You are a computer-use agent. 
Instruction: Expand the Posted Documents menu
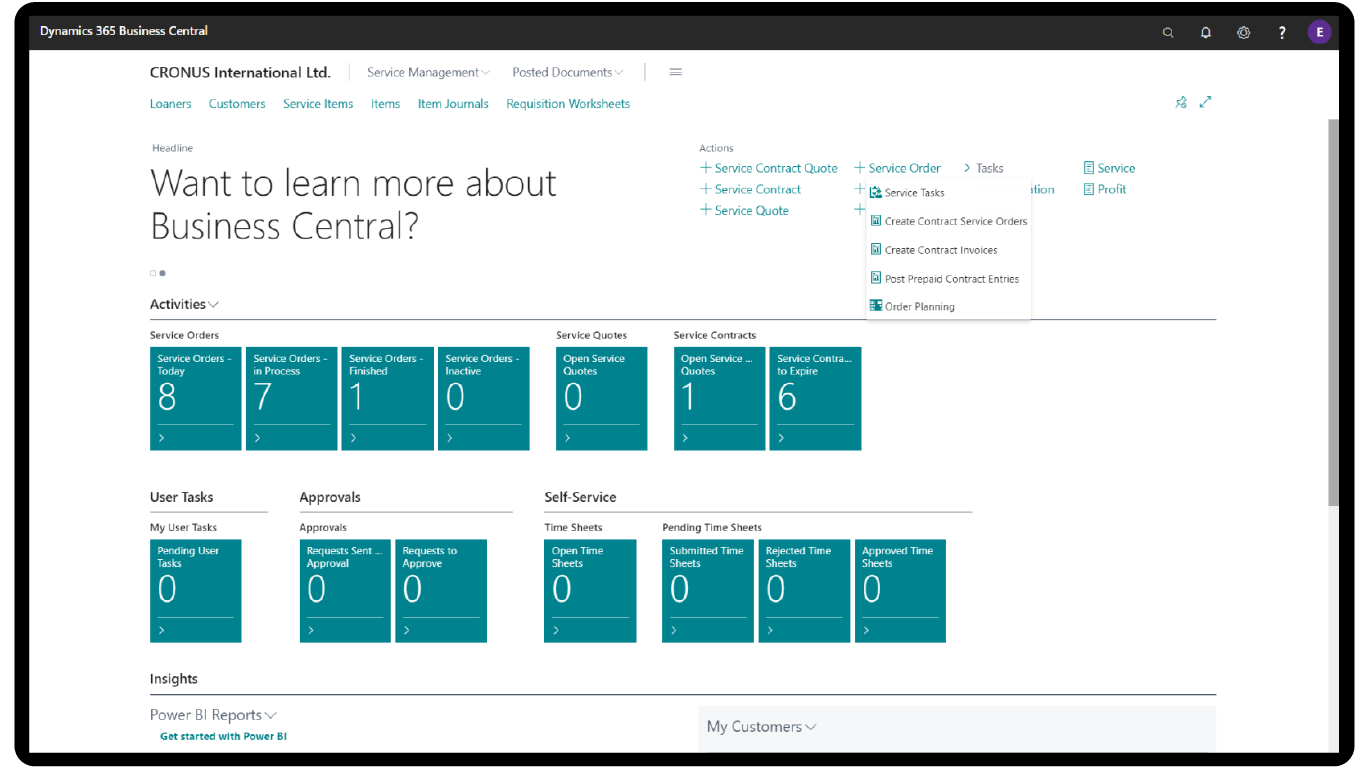click(x=567, y=72)
